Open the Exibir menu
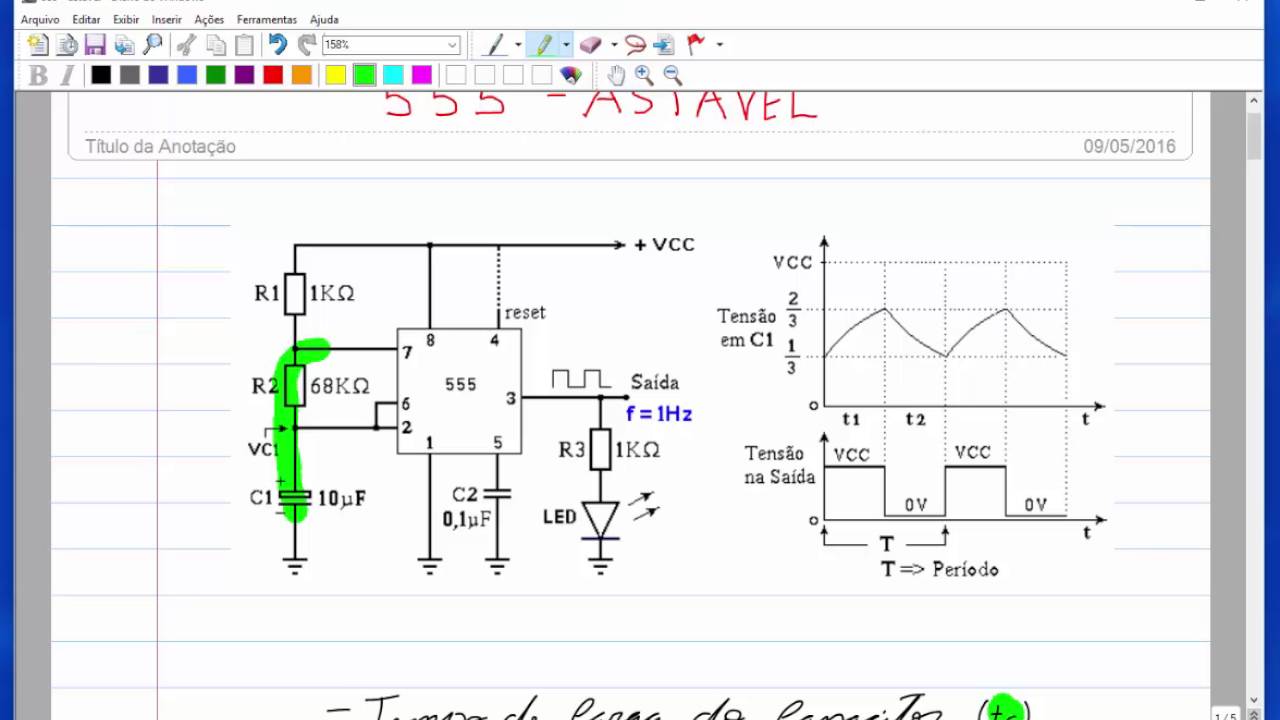 click(x=126, y=19)
